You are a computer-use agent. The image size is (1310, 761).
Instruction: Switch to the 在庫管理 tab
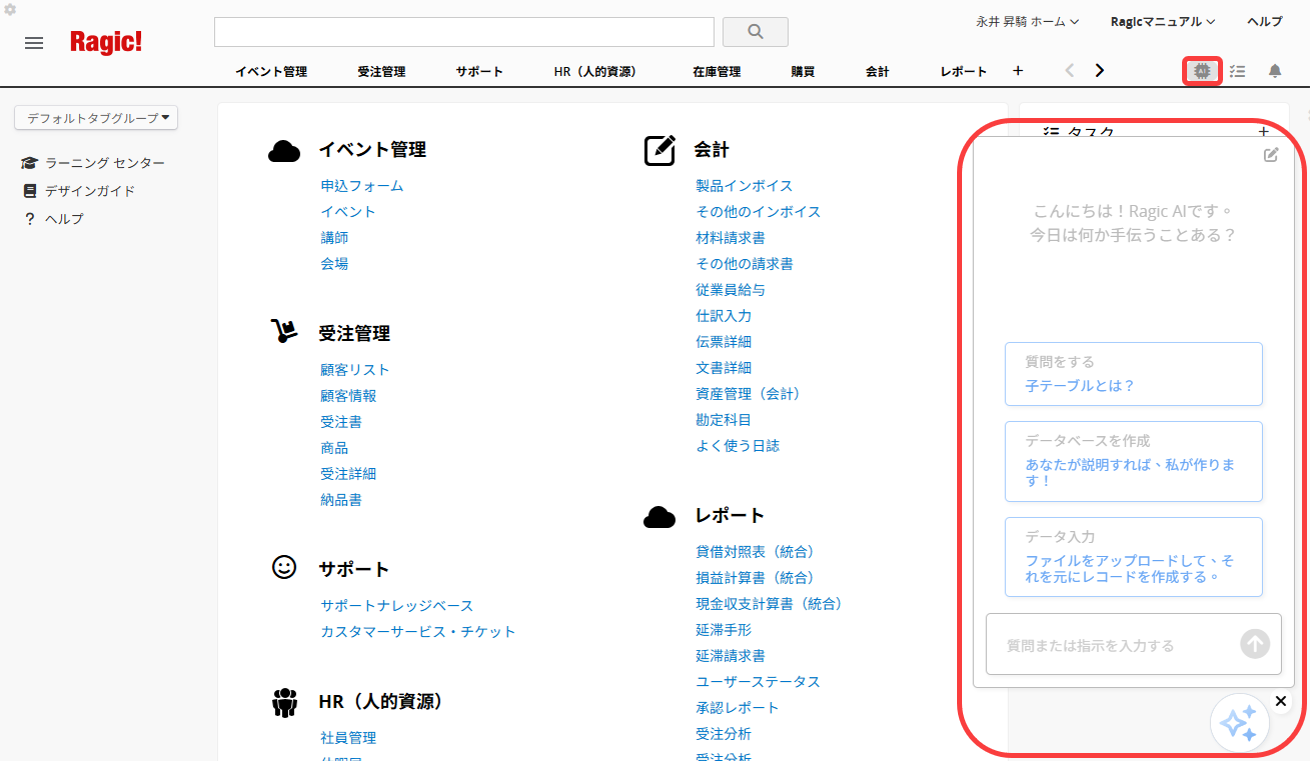(716, 71)
